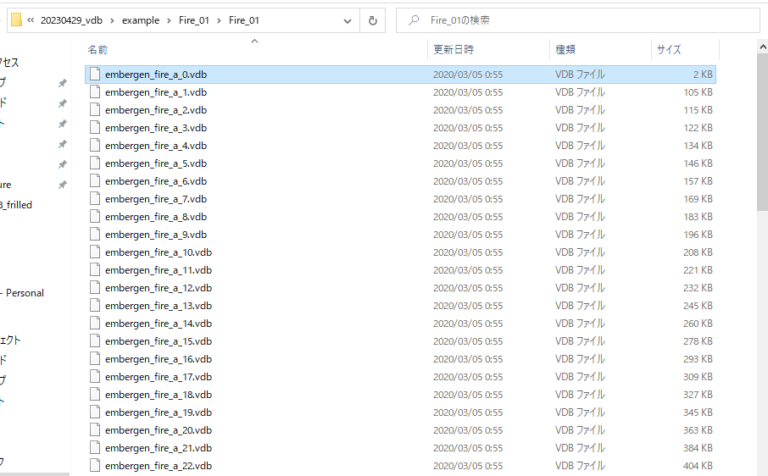This screenshot has height=476, width=768.
Task: Click file icon of embergen_fire_a_5.vdb
Action: pyautogui.click(x=95, y=163)
